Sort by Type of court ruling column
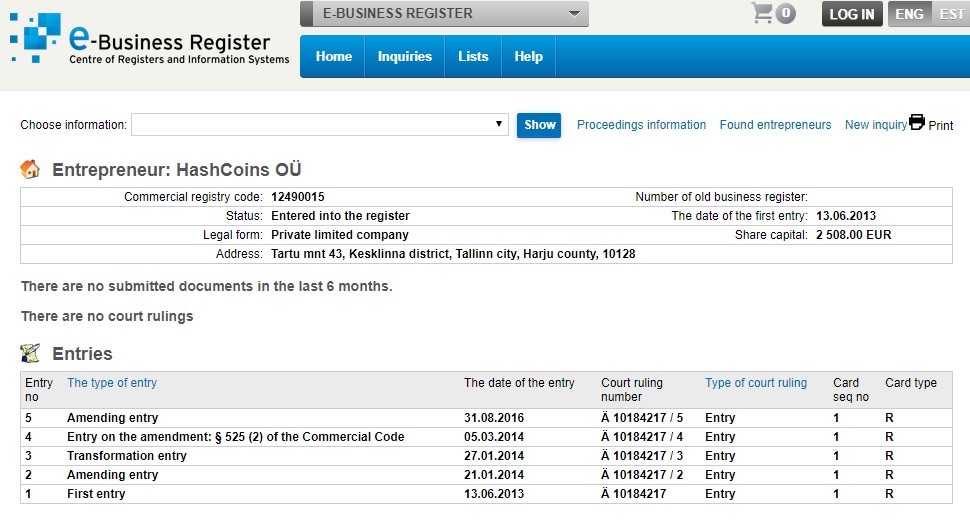Screen dimensions: 970x521 click(756, 382)
